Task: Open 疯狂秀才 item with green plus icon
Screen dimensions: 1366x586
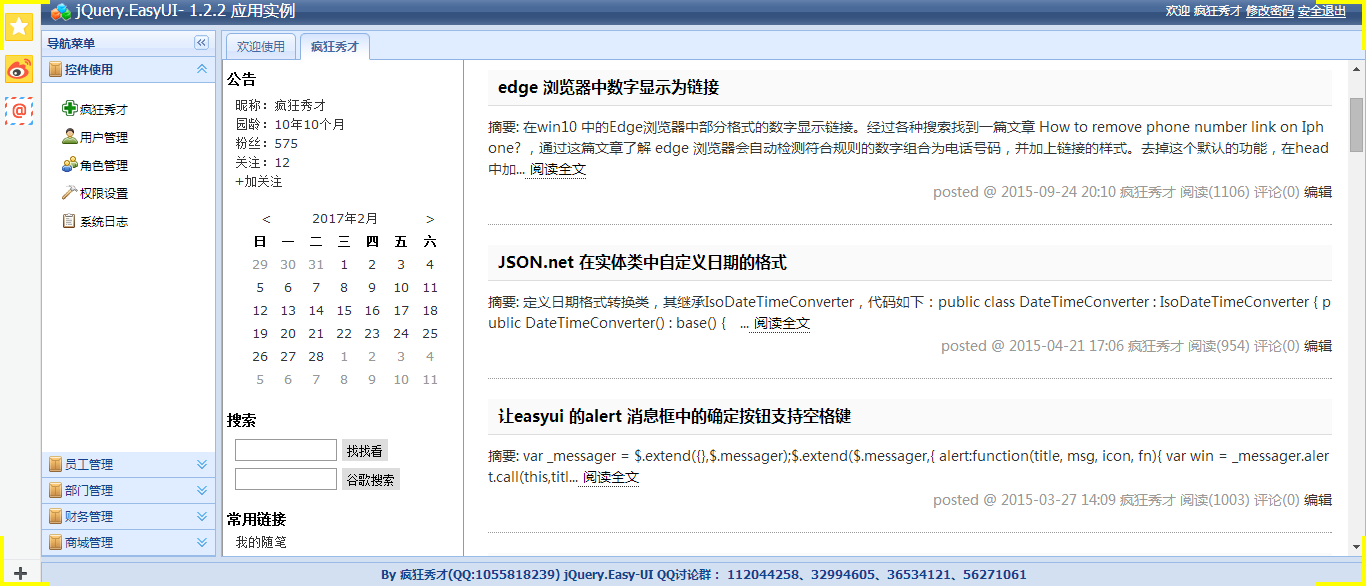Action: click(x=103, y=110)
